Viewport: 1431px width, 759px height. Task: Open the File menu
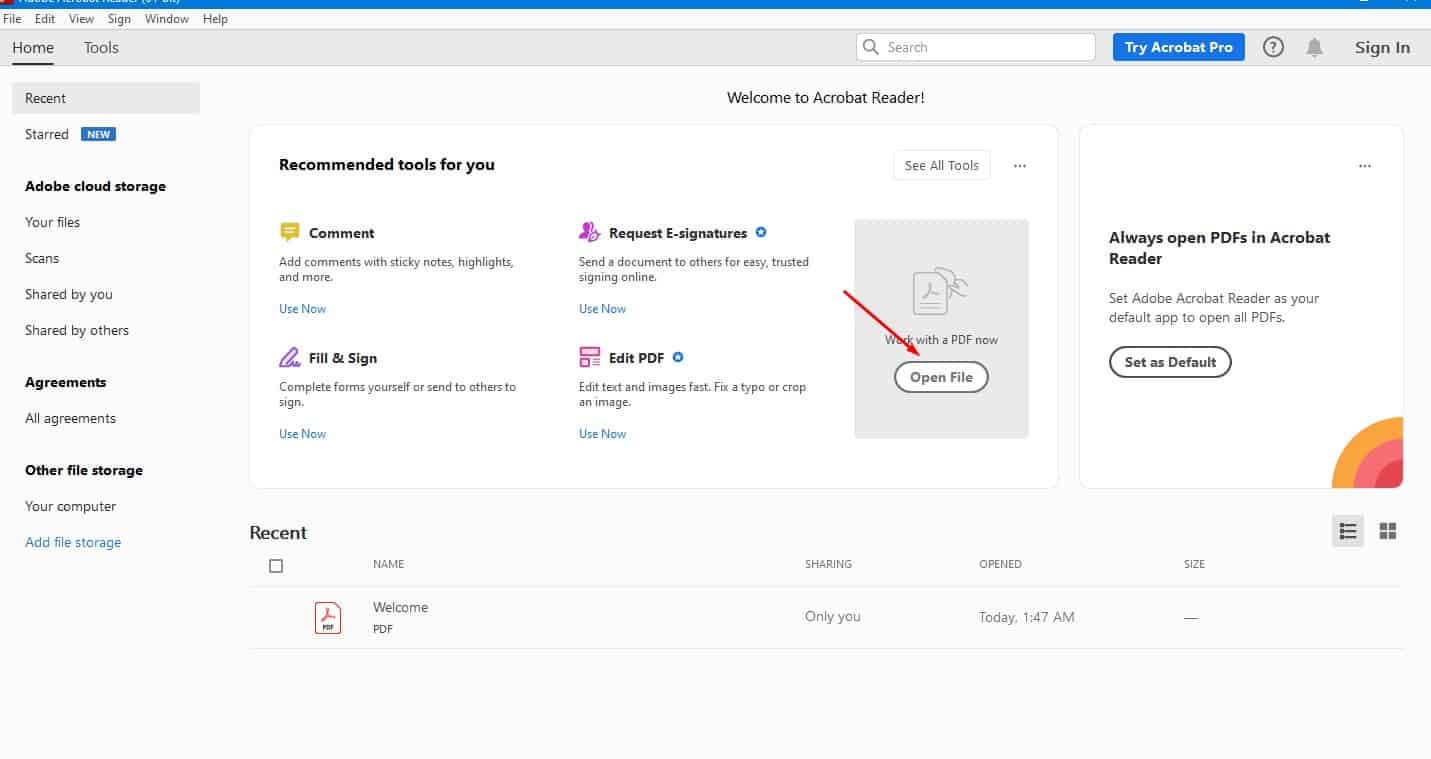[12, 19]
